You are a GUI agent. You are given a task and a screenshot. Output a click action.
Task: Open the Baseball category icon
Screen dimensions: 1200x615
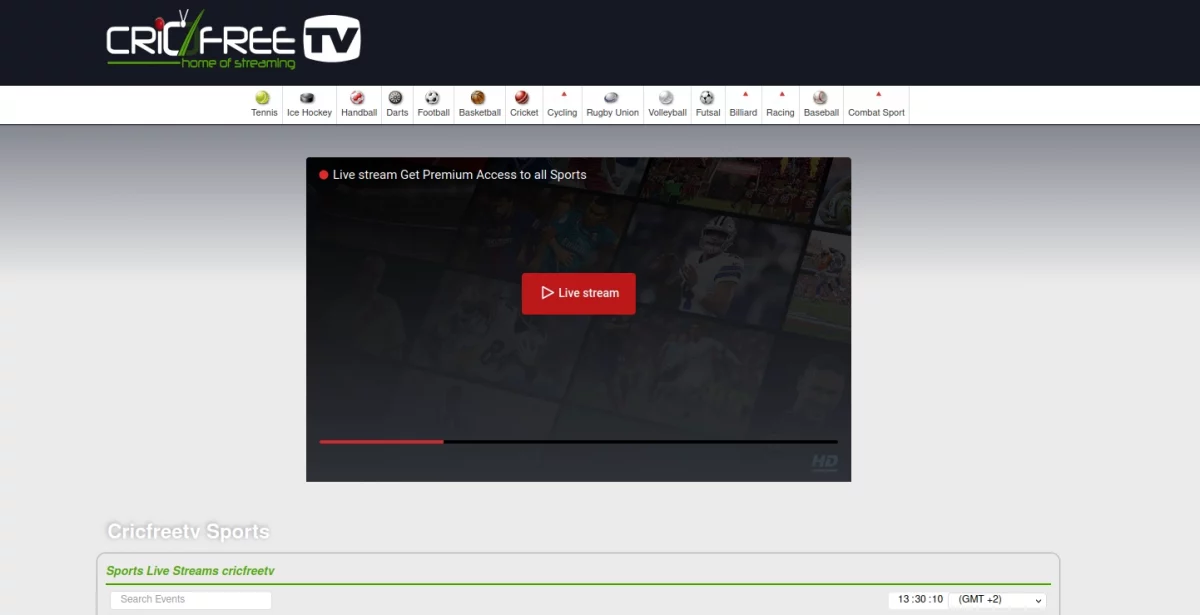point(820,98)
